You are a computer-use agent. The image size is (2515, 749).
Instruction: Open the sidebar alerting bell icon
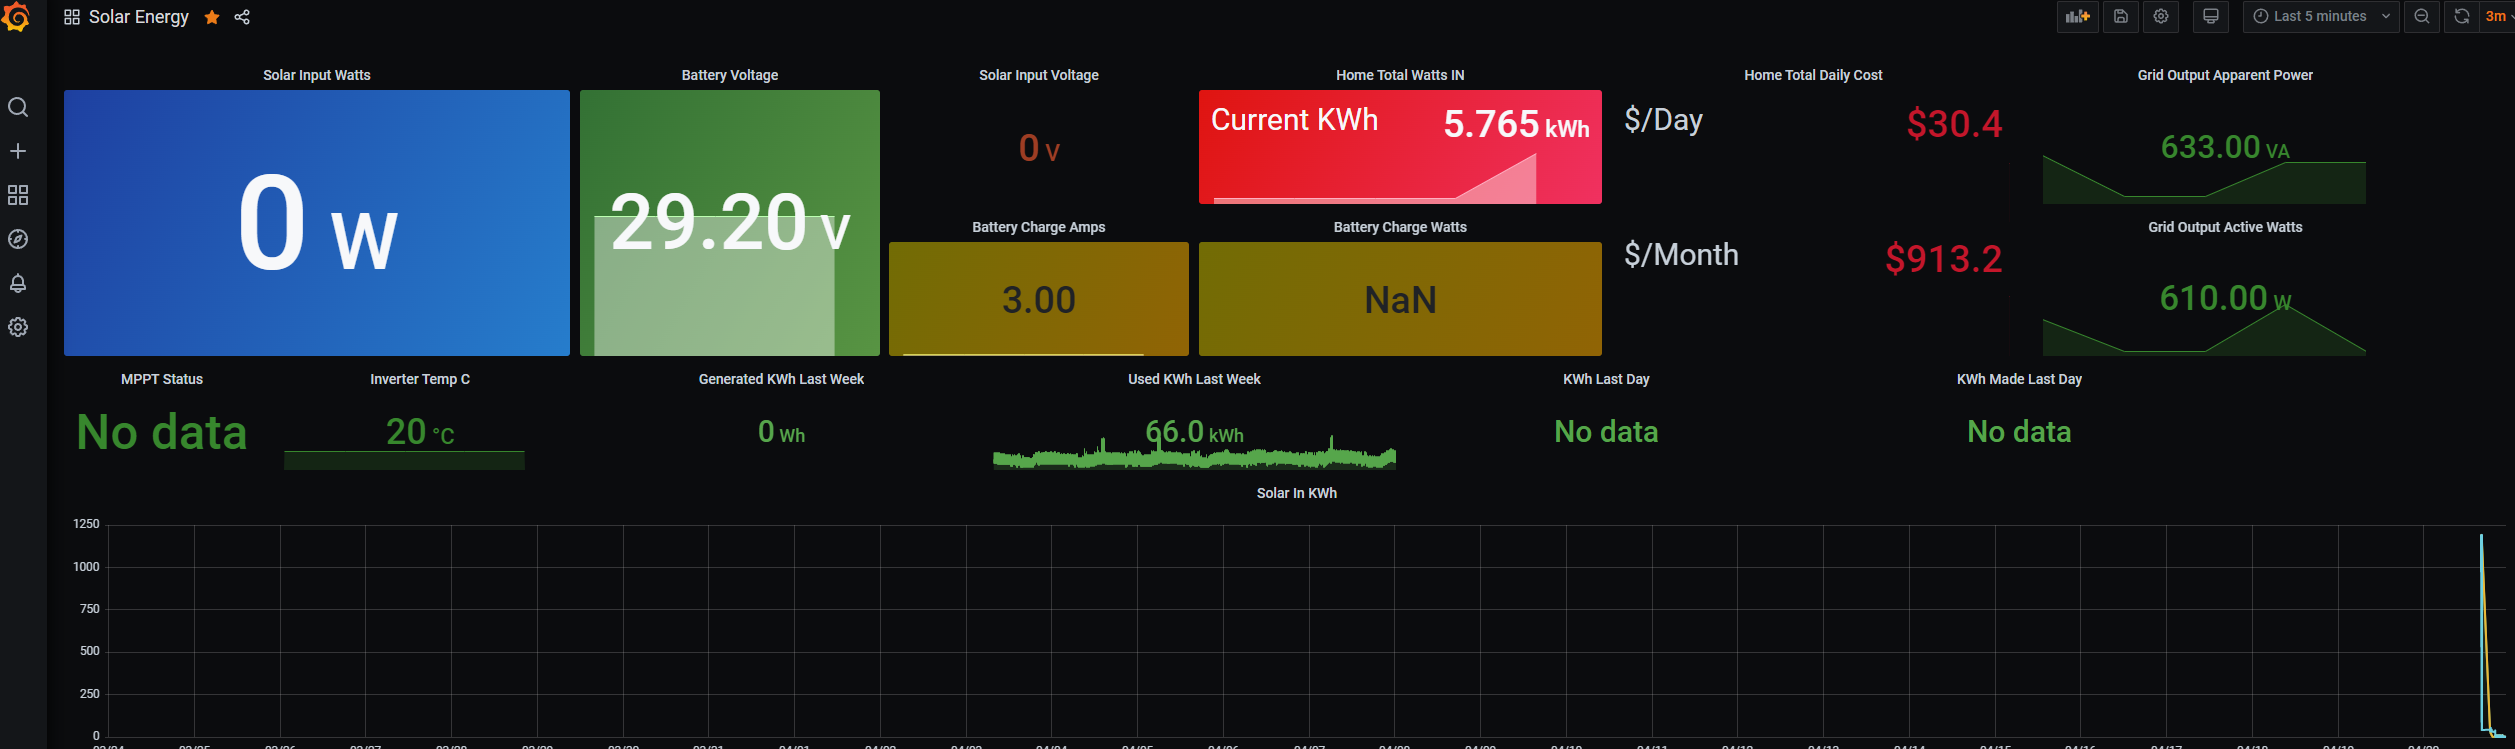[x=18, y=283]
